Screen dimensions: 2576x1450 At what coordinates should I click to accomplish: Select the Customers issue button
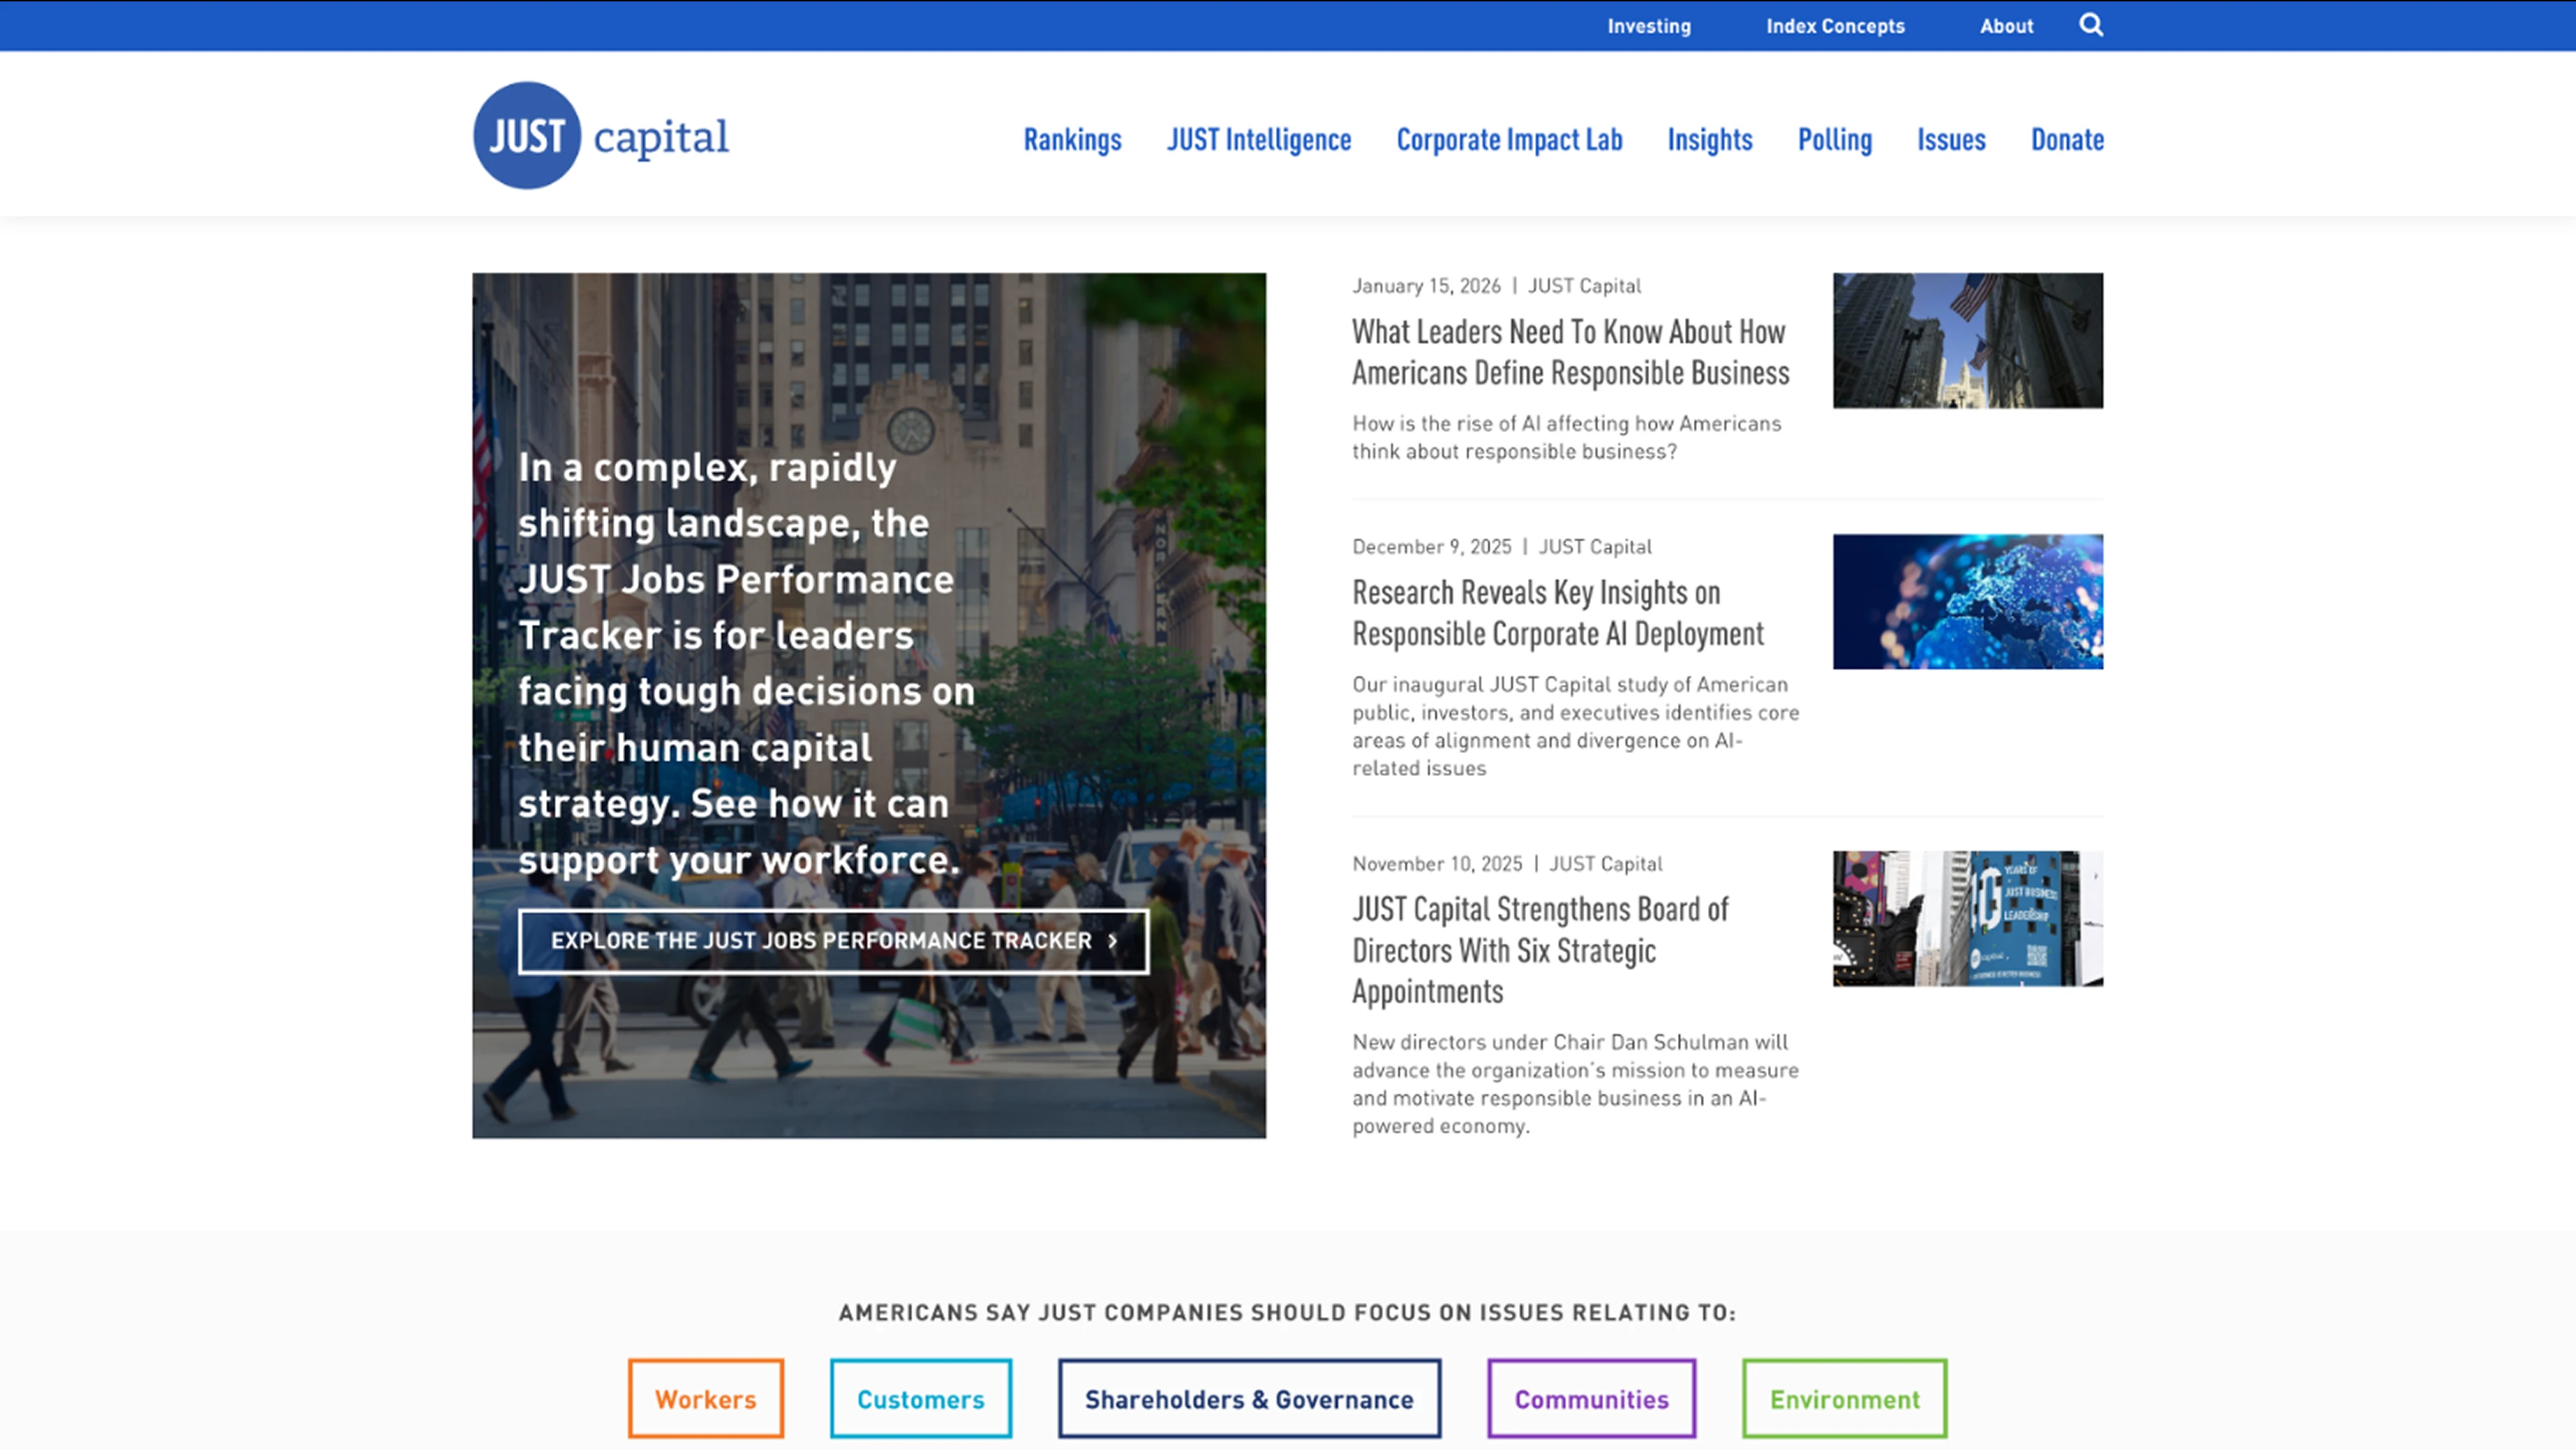[x=921, y=1398]
